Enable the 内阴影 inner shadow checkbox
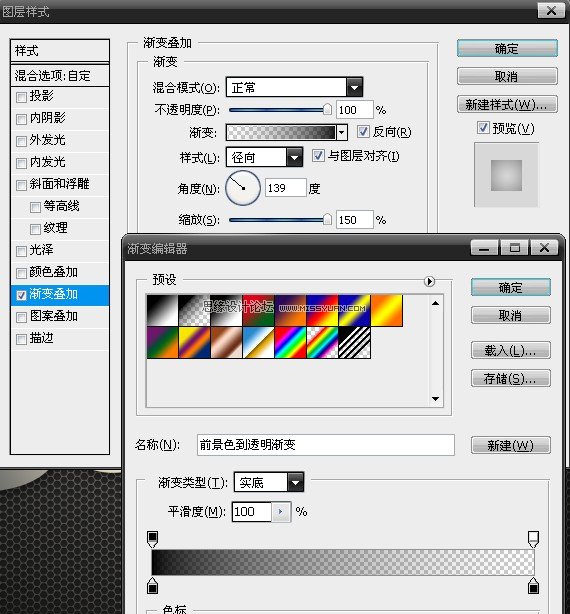Image resolution: width=570 pixels, height=614 pixels. pyautogui.click(x=21, y=119)
